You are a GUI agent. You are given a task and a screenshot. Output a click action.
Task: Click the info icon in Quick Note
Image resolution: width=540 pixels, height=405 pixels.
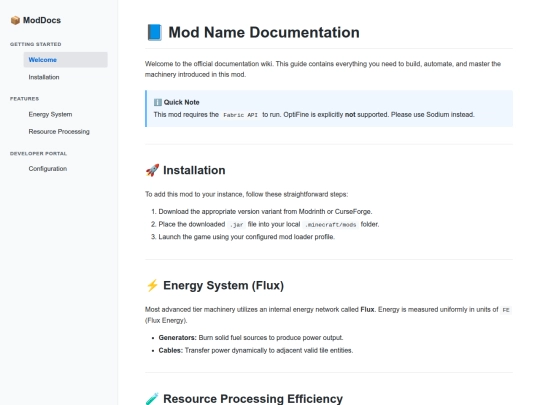pos(158,102)
